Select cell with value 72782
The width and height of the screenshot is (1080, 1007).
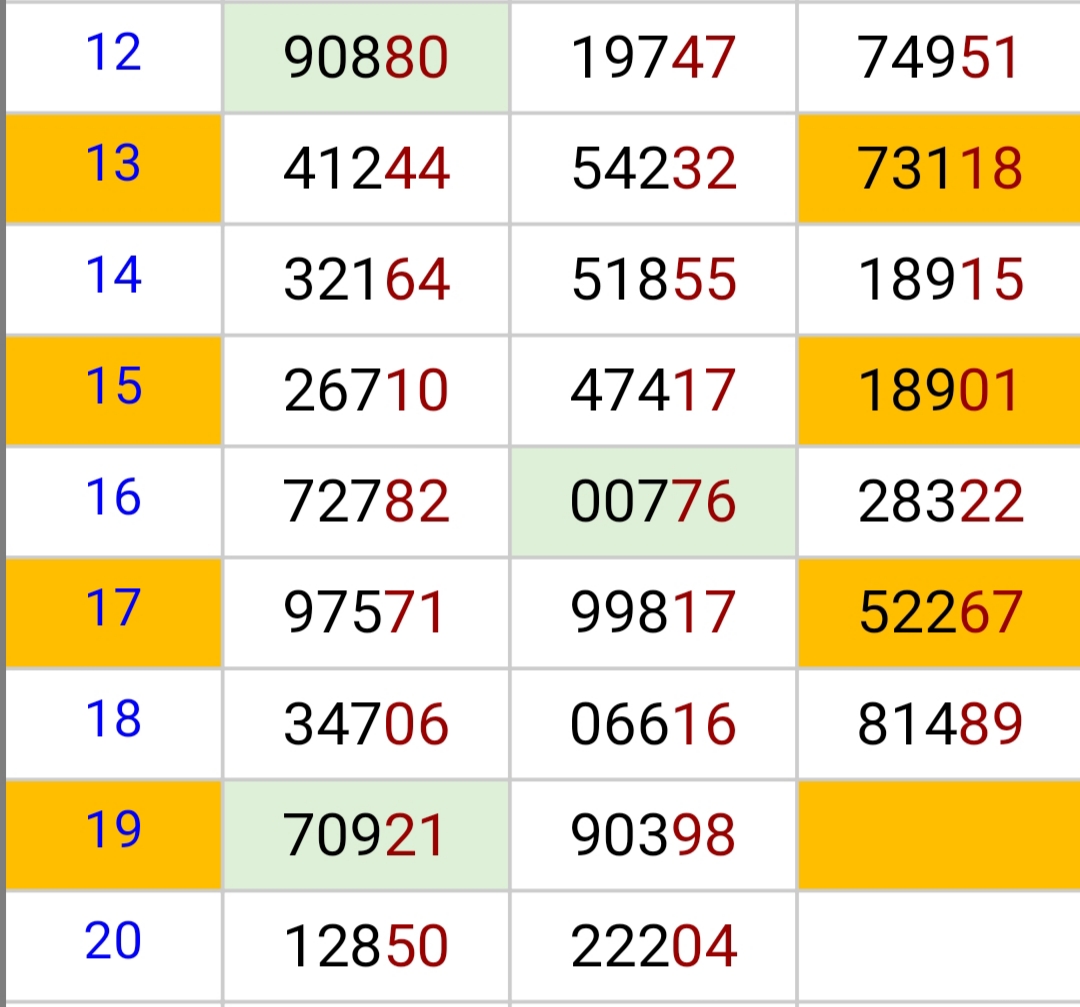coord(366,502)
